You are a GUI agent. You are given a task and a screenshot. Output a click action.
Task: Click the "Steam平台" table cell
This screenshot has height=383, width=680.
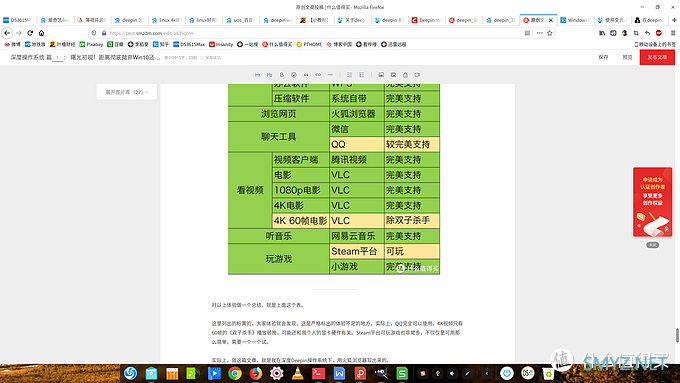[357, 251]
